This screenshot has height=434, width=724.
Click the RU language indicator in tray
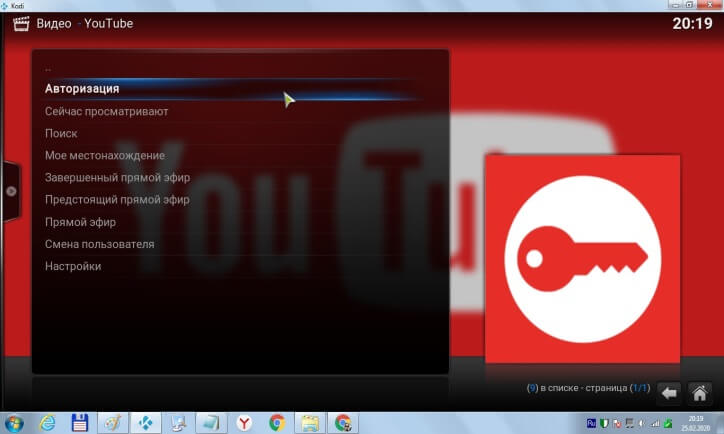(591, 423)
